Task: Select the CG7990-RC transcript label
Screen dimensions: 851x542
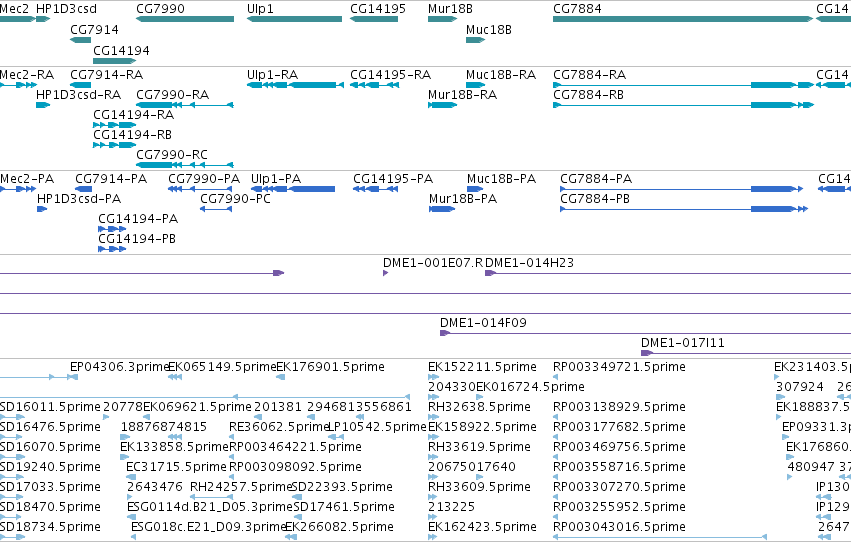Action: pyautogui.click(x=172, y=155)
